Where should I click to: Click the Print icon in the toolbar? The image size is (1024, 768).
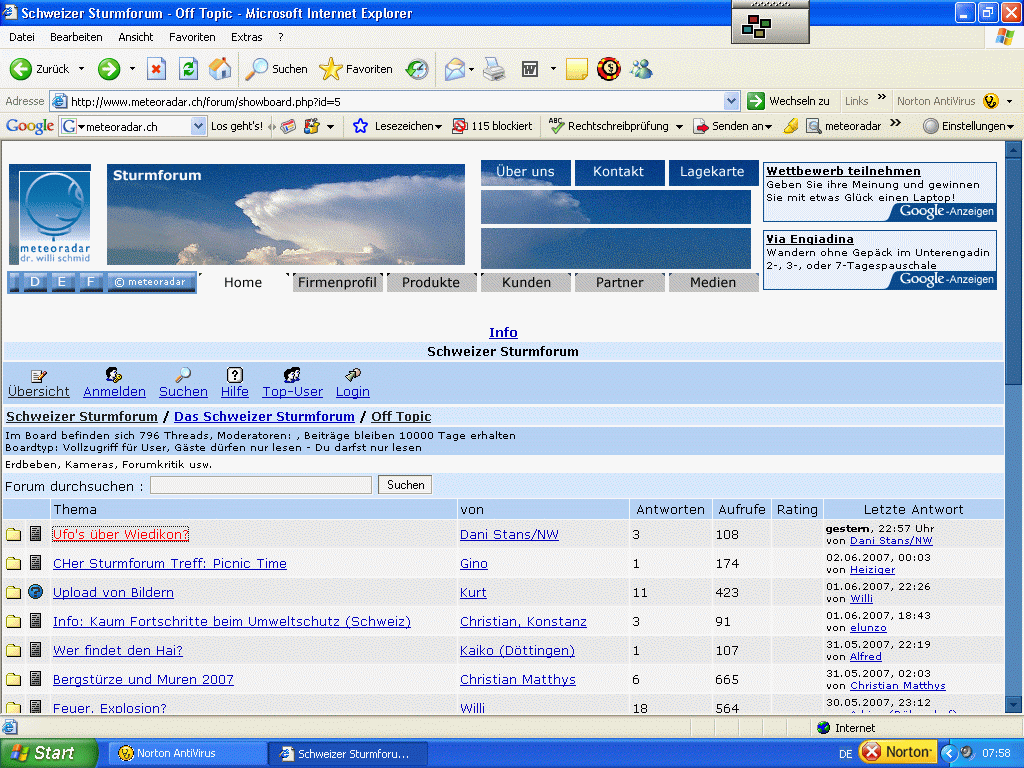[x=494, y=69]
